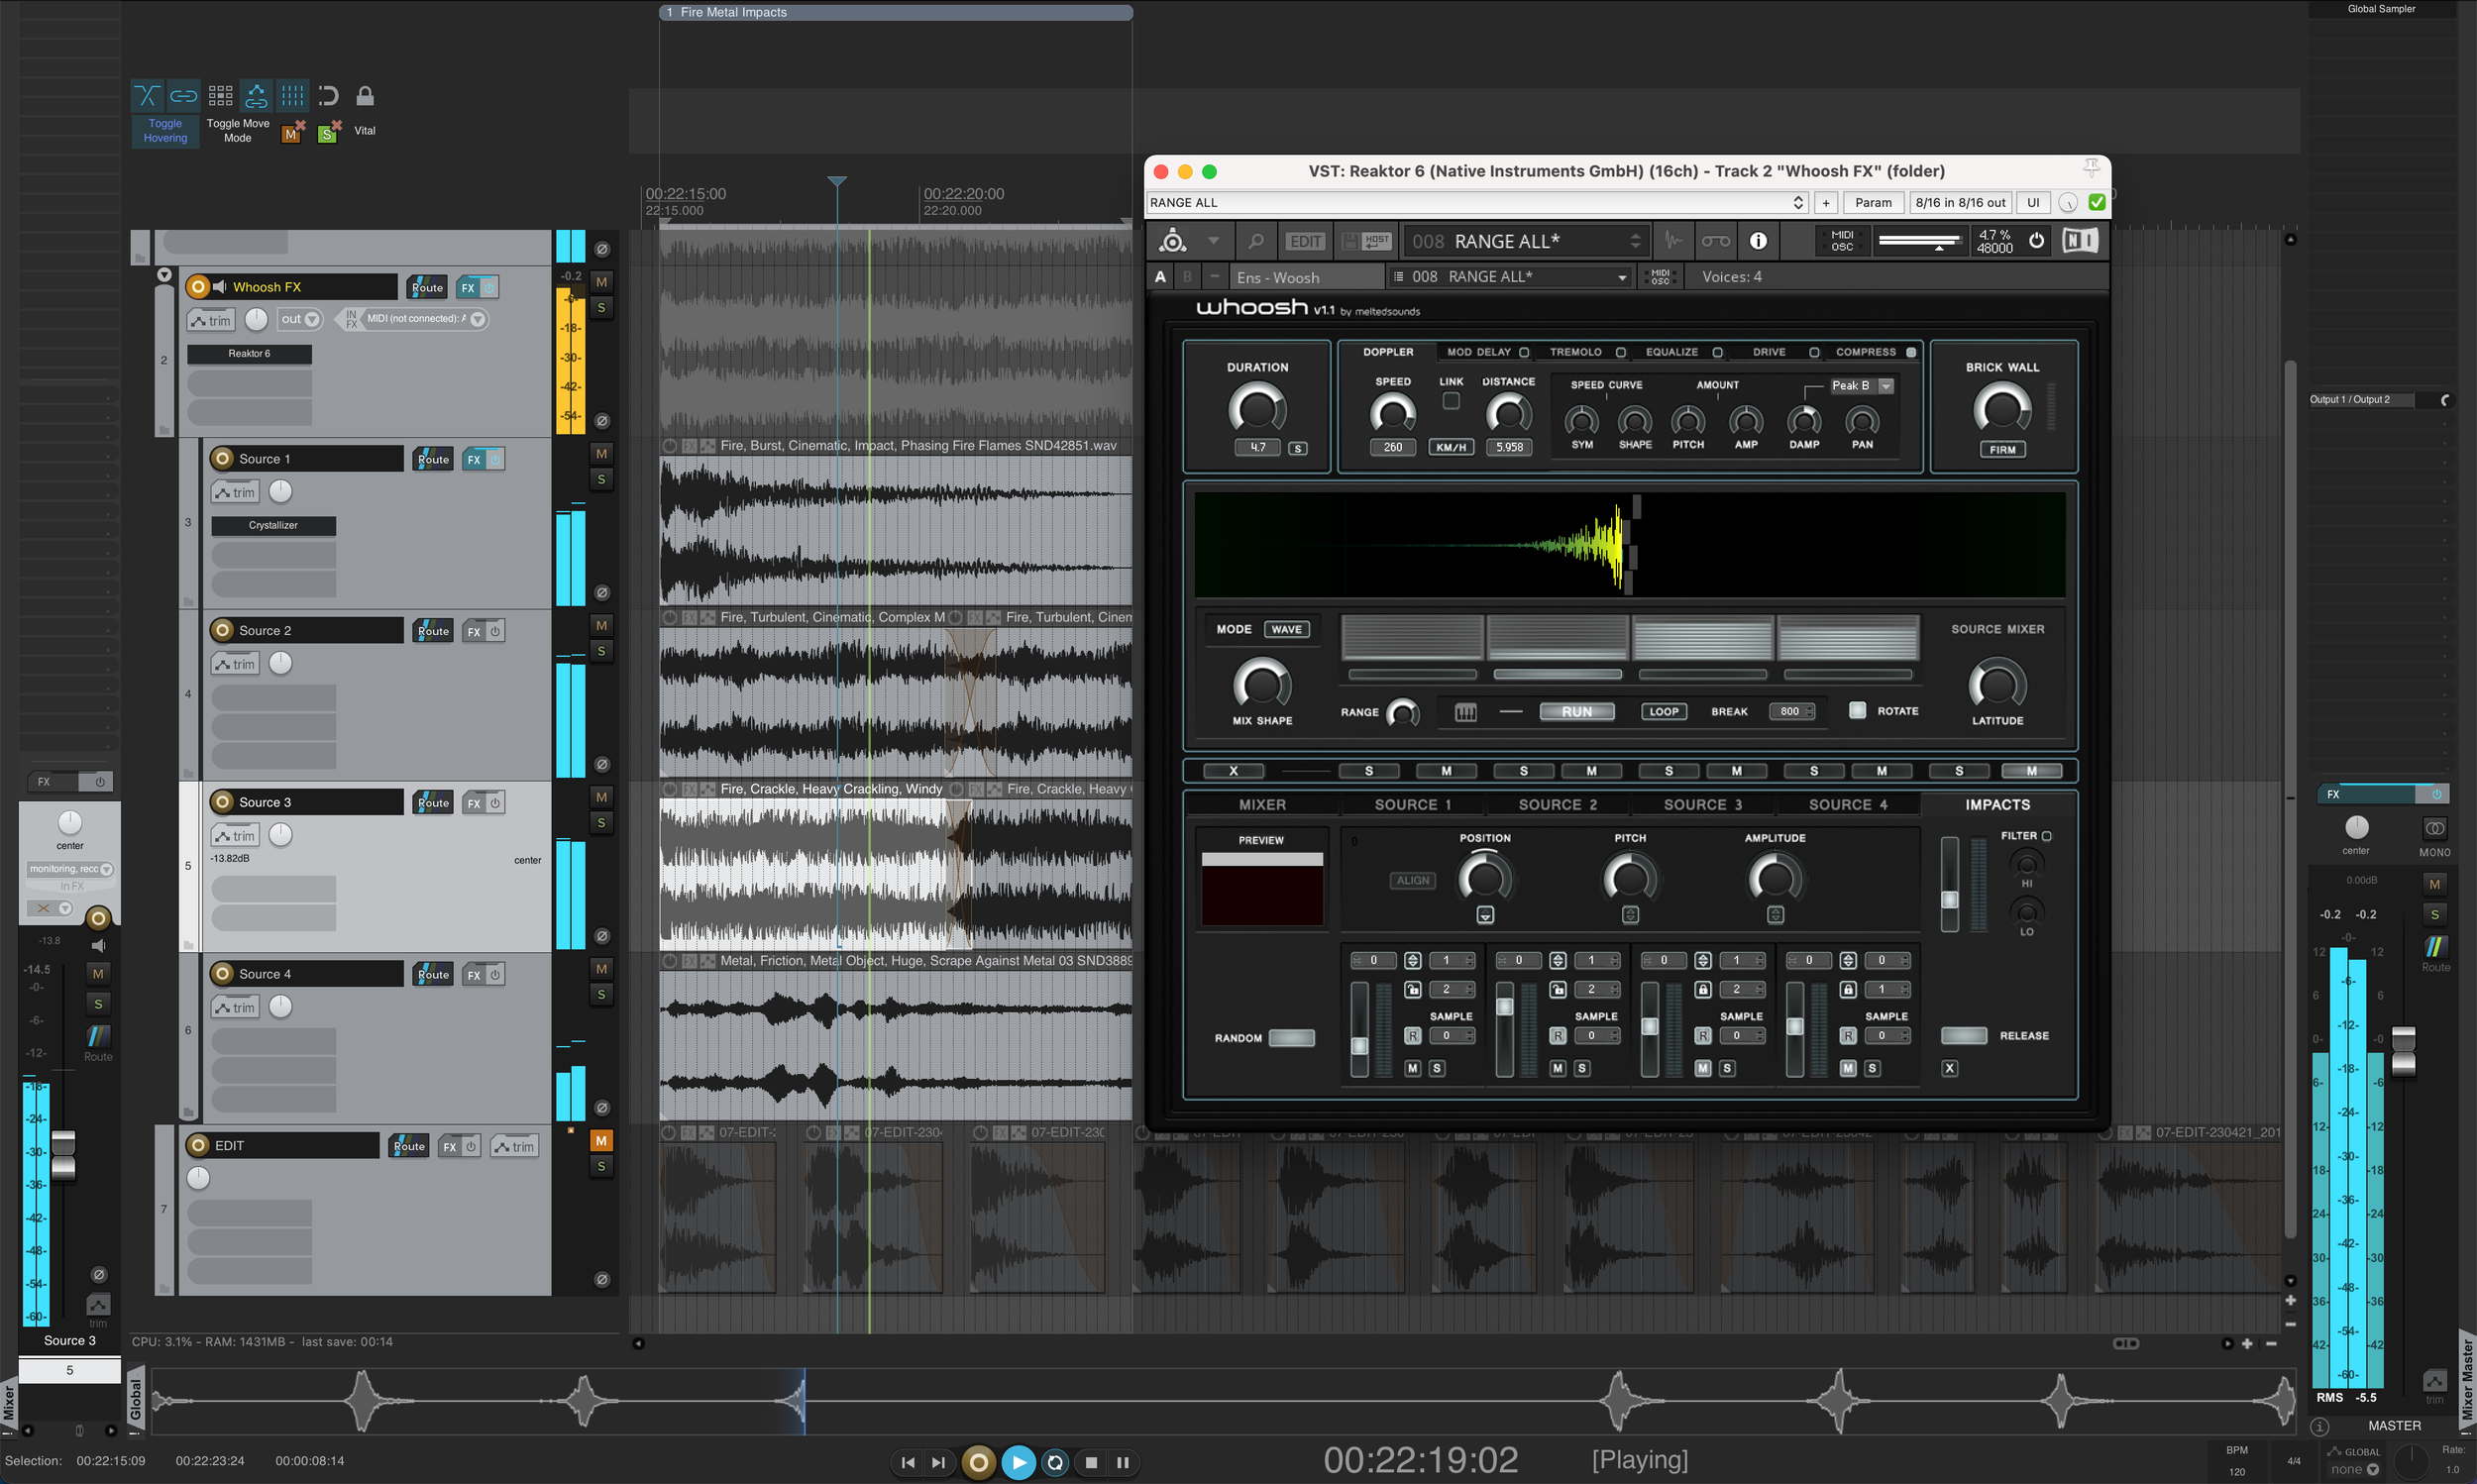Toggle the ripple editing scissor icon
Image resolution: width=2477 pixels, height=1484 pixels.
147,96
